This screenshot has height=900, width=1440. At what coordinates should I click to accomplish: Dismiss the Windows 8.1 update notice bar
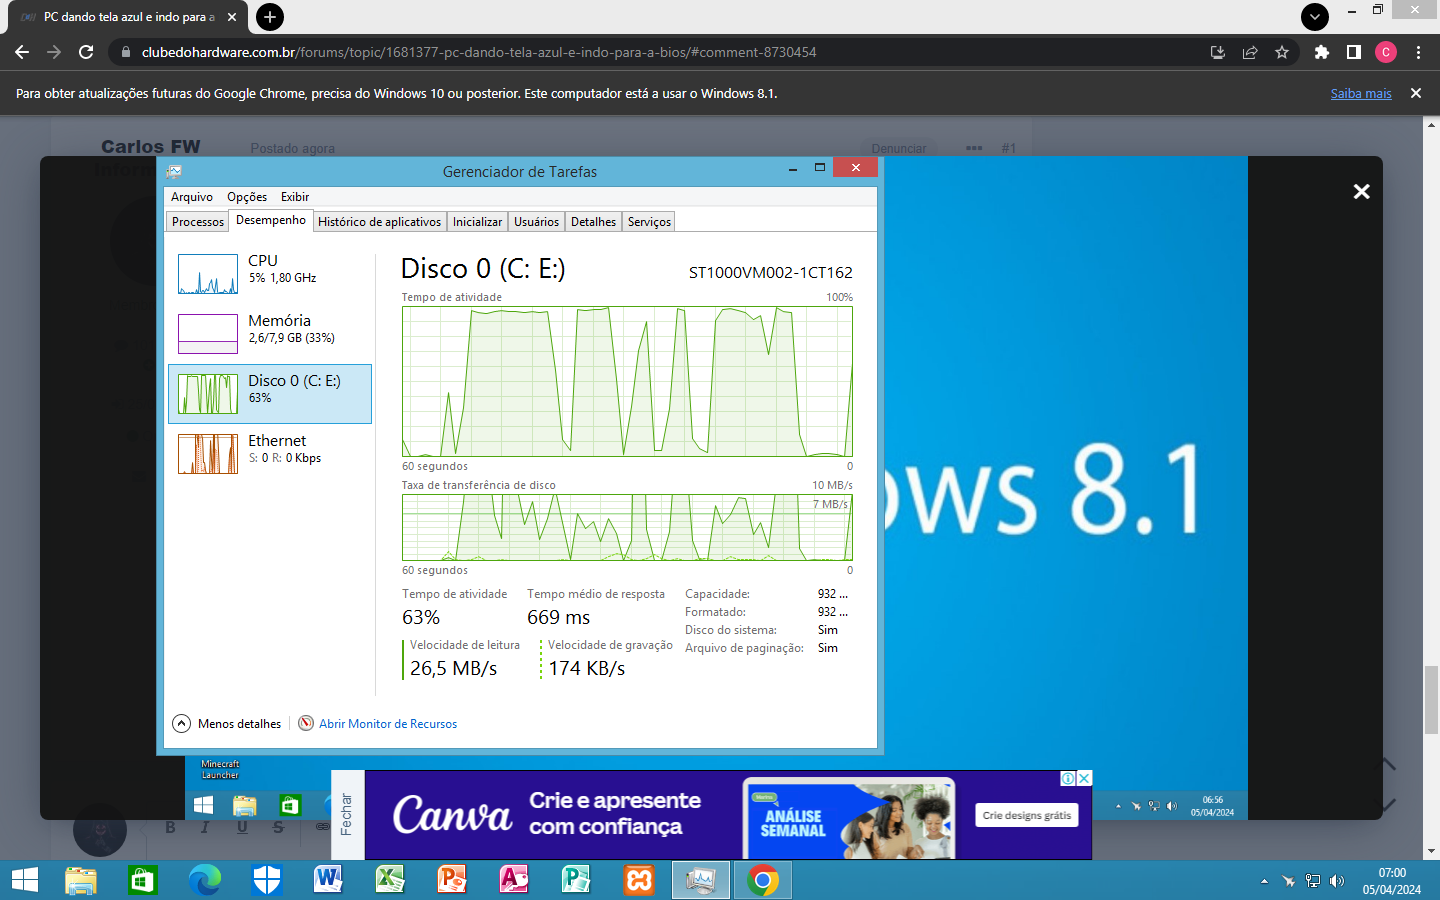1416,93
